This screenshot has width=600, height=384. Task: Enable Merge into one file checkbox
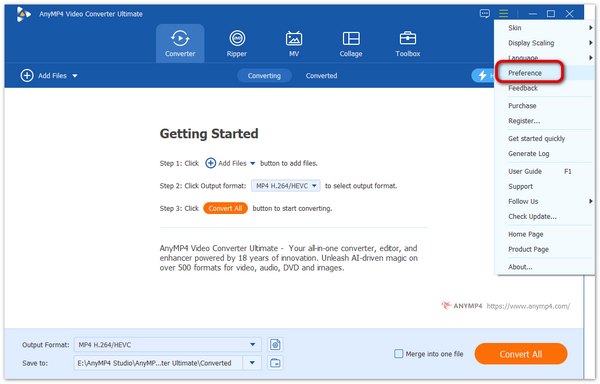pos(398,354)
